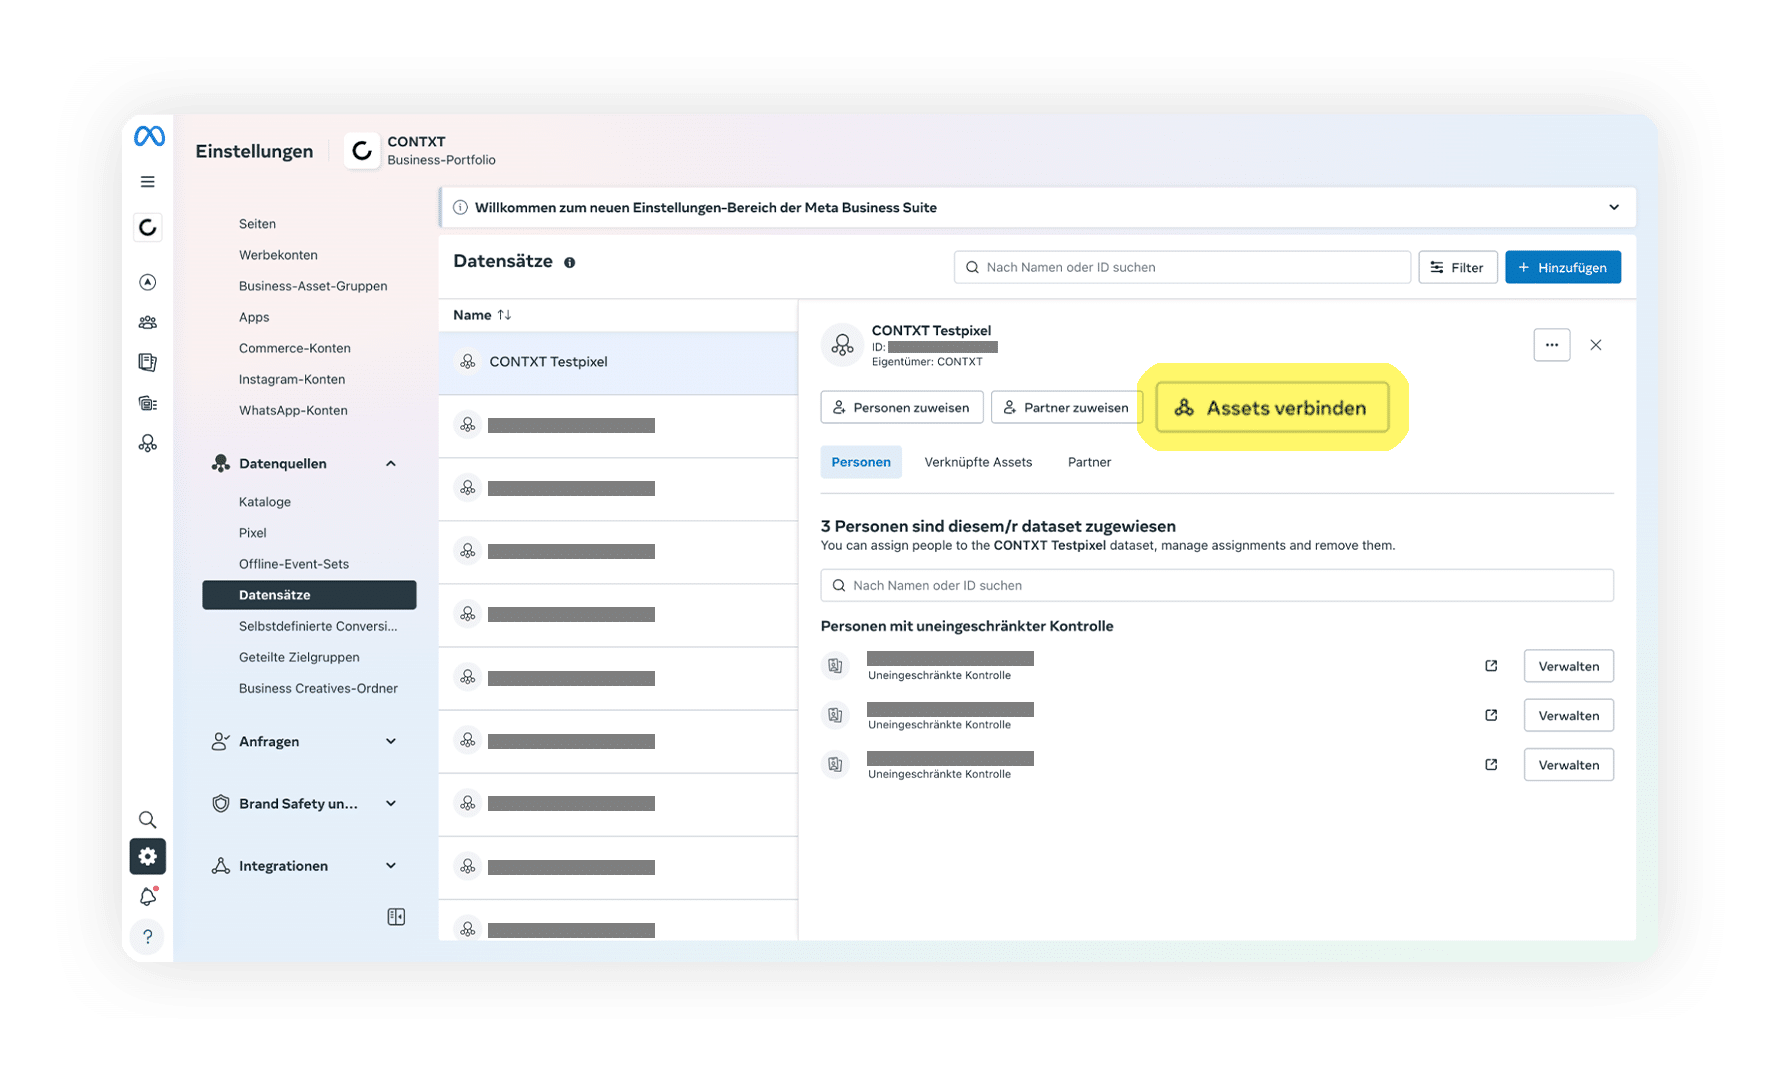1780x1084 pixels.
Task: Open the people group icon in the left rail
Action: [x=148, y=322]
